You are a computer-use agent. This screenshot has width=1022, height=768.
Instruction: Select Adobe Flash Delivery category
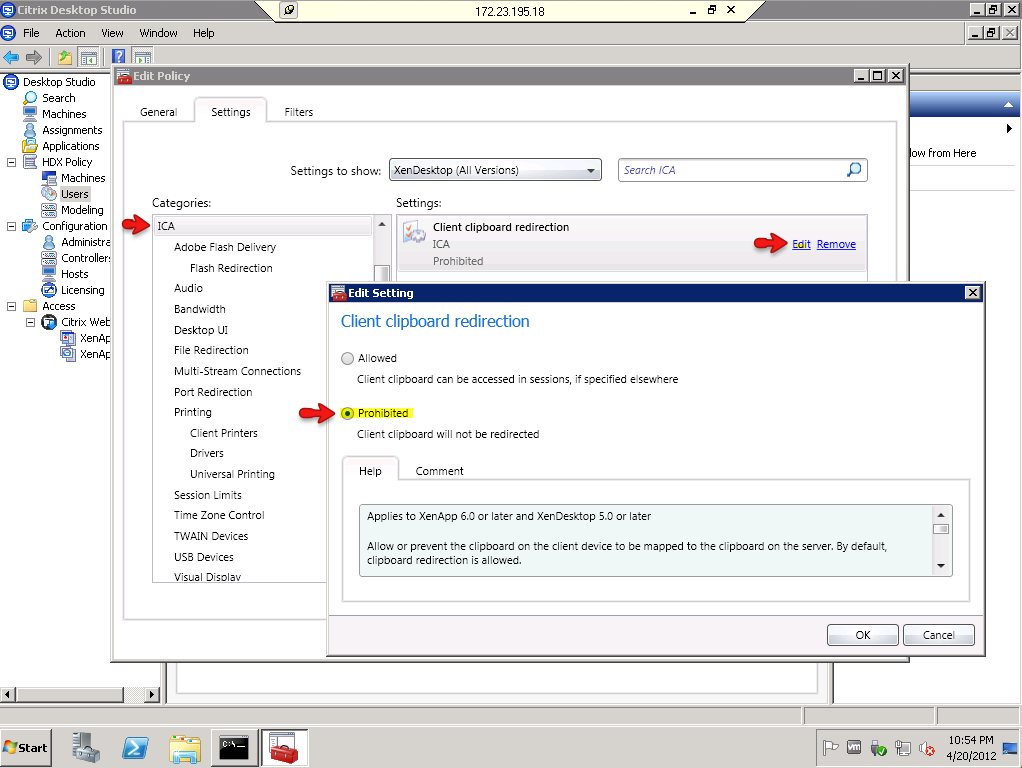pos(225,247)
